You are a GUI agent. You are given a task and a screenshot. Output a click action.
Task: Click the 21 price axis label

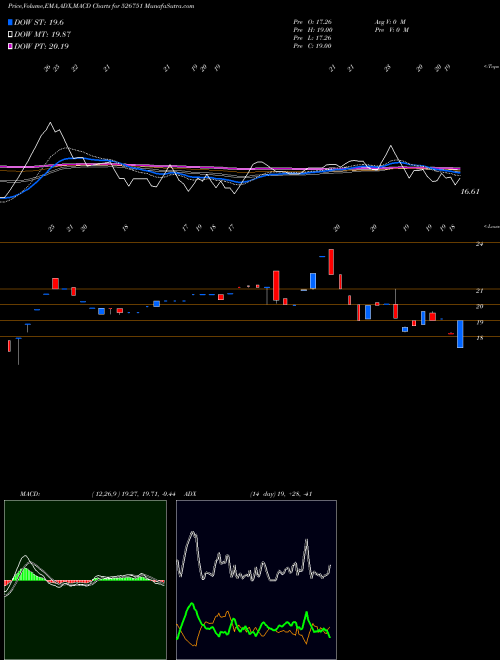coord(479,290)
